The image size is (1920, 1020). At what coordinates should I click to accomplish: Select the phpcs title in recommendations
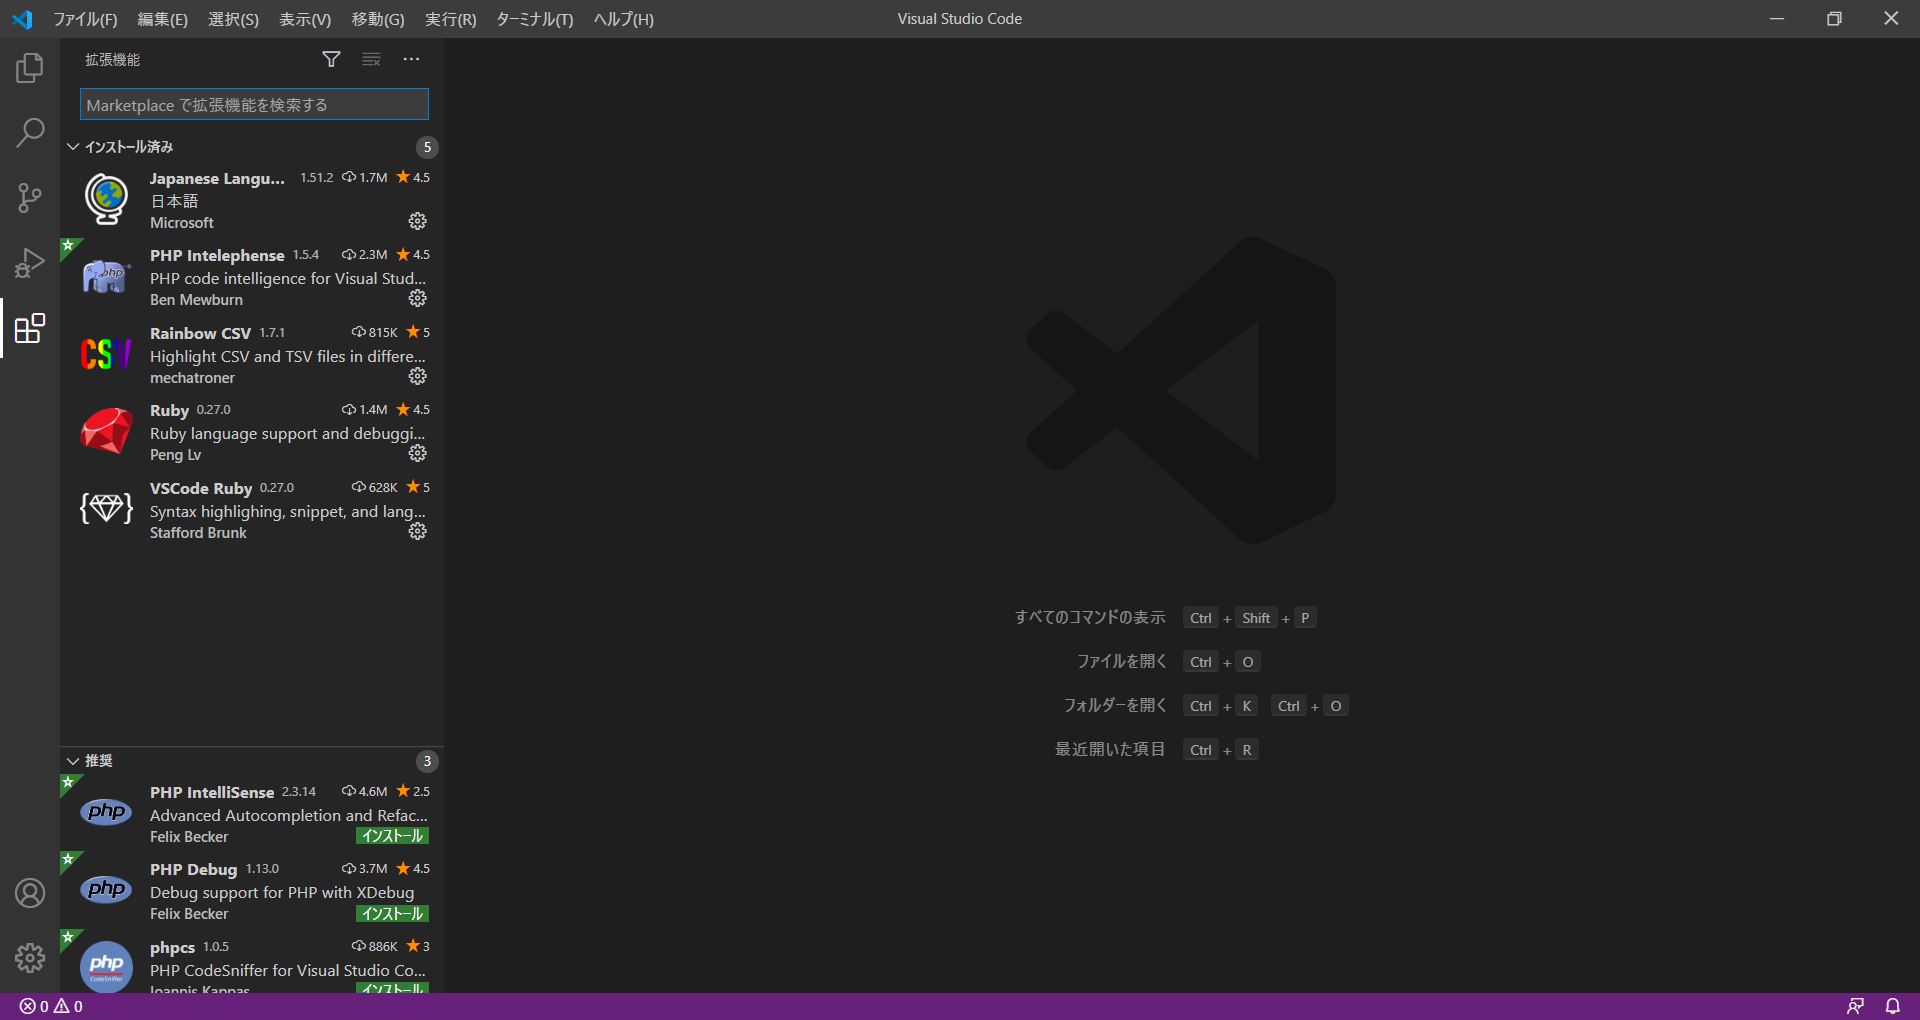click(x=172, y=947)
